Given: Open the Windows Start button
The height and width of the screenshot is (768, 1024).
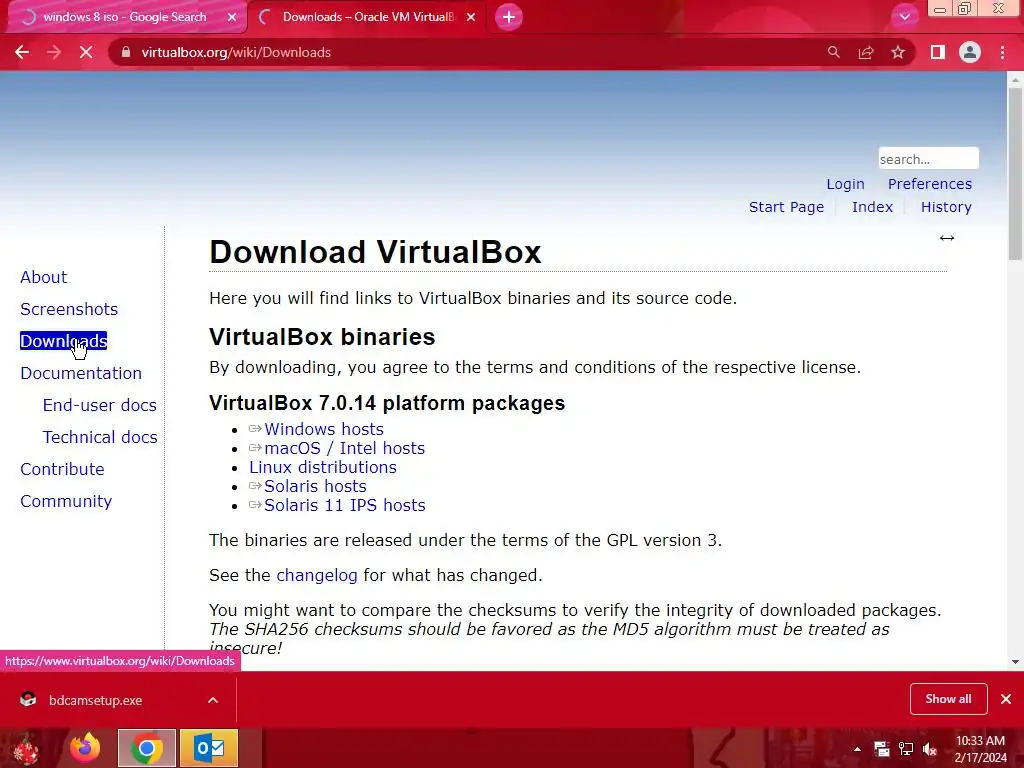Looking at the screenshot, I should [x=26, y=748].
